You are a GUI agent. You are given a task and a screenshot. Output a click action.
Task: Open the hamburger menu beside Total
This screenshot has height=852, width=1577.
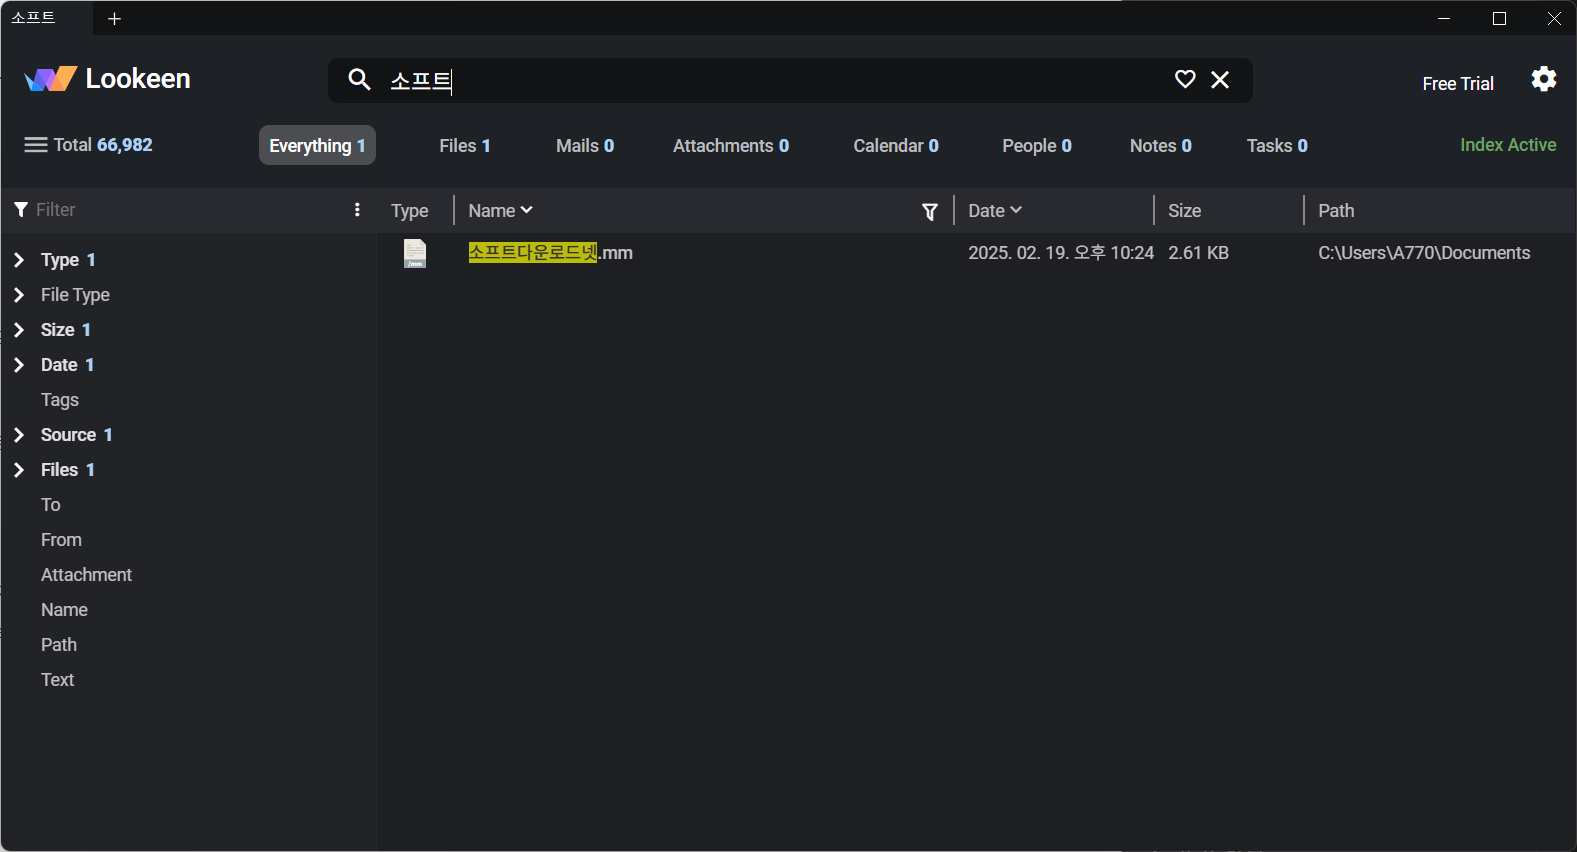pyautogui.click(x=36, y=145)
